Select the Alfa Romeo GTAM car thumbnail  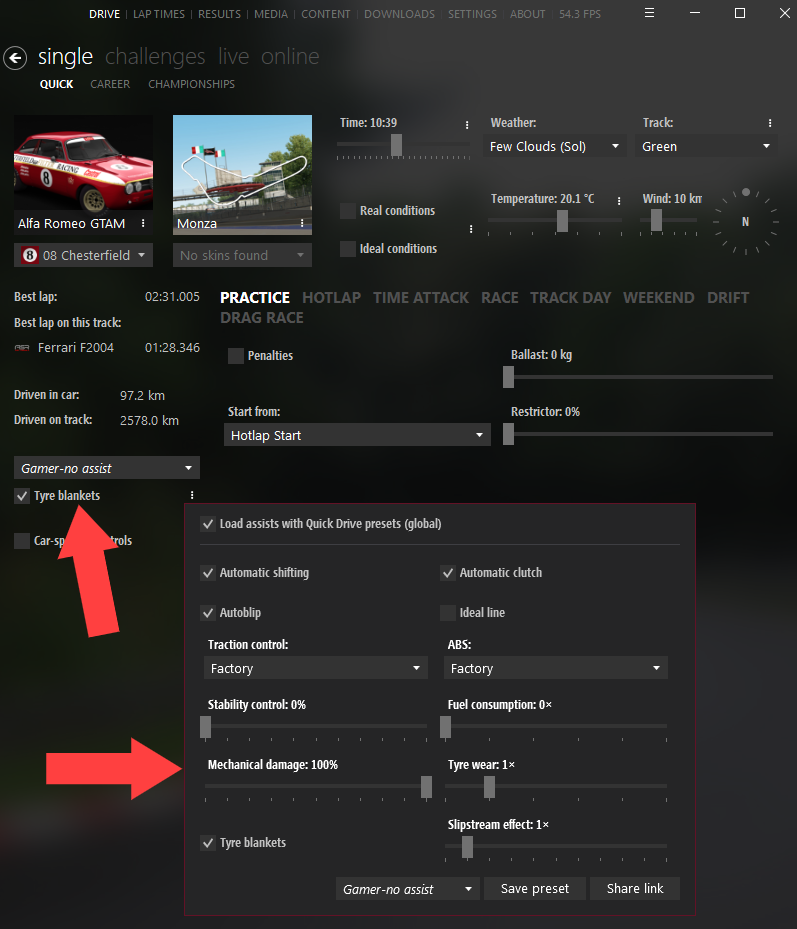83,164
